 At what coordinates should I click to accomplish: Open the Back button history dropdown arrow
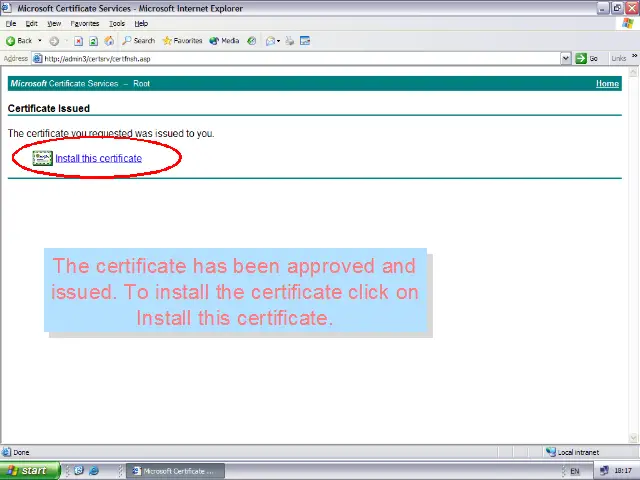tap(40, 41)
